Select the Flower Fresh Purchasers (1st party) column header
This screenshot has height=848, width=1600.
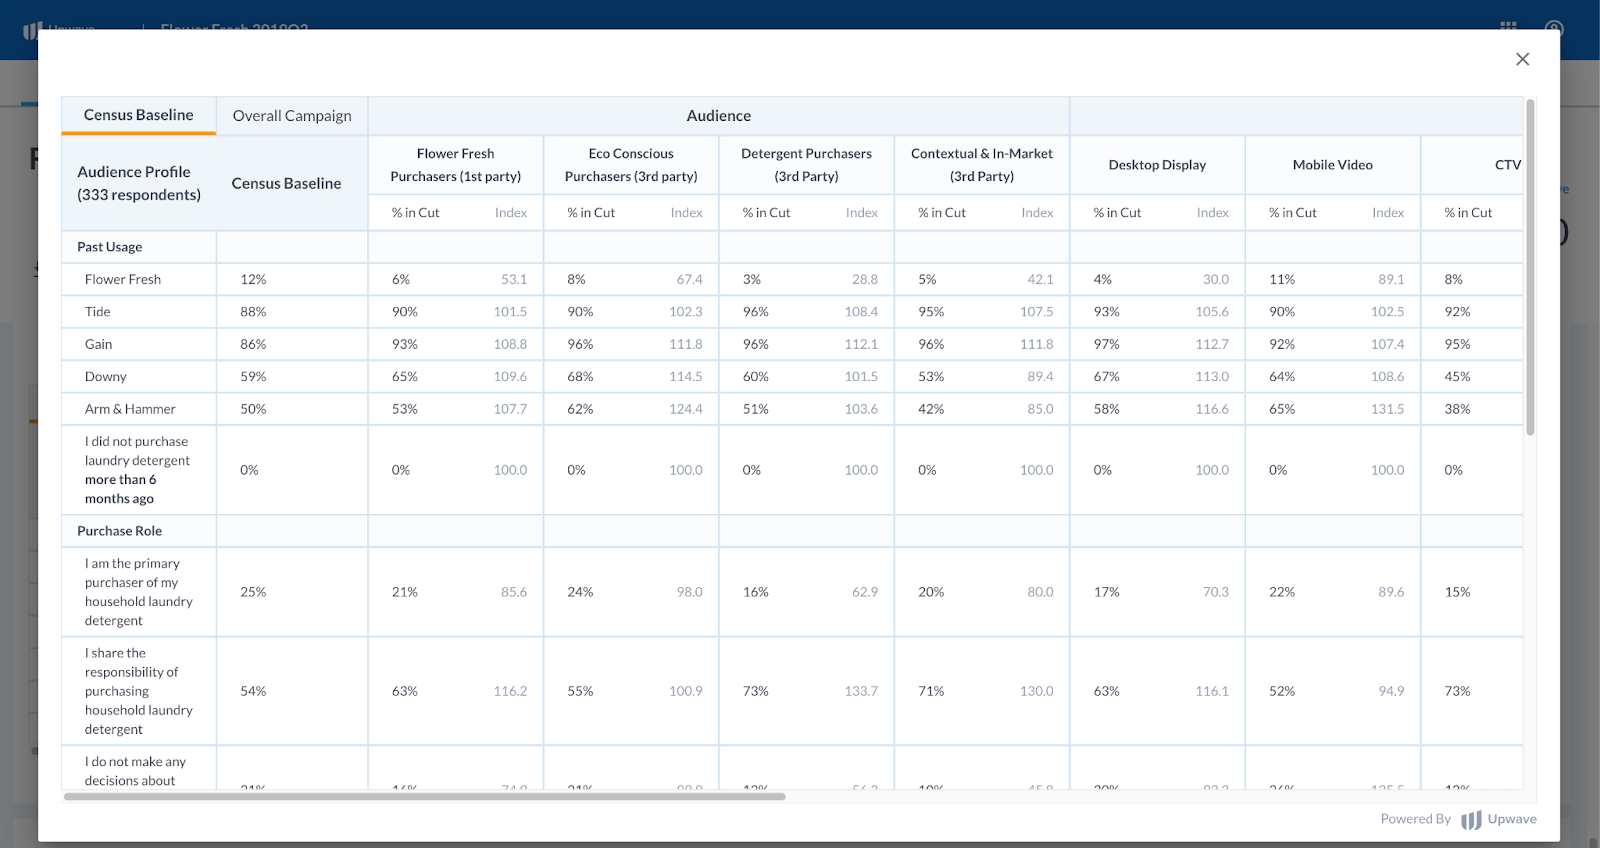[x=456, y=165]
